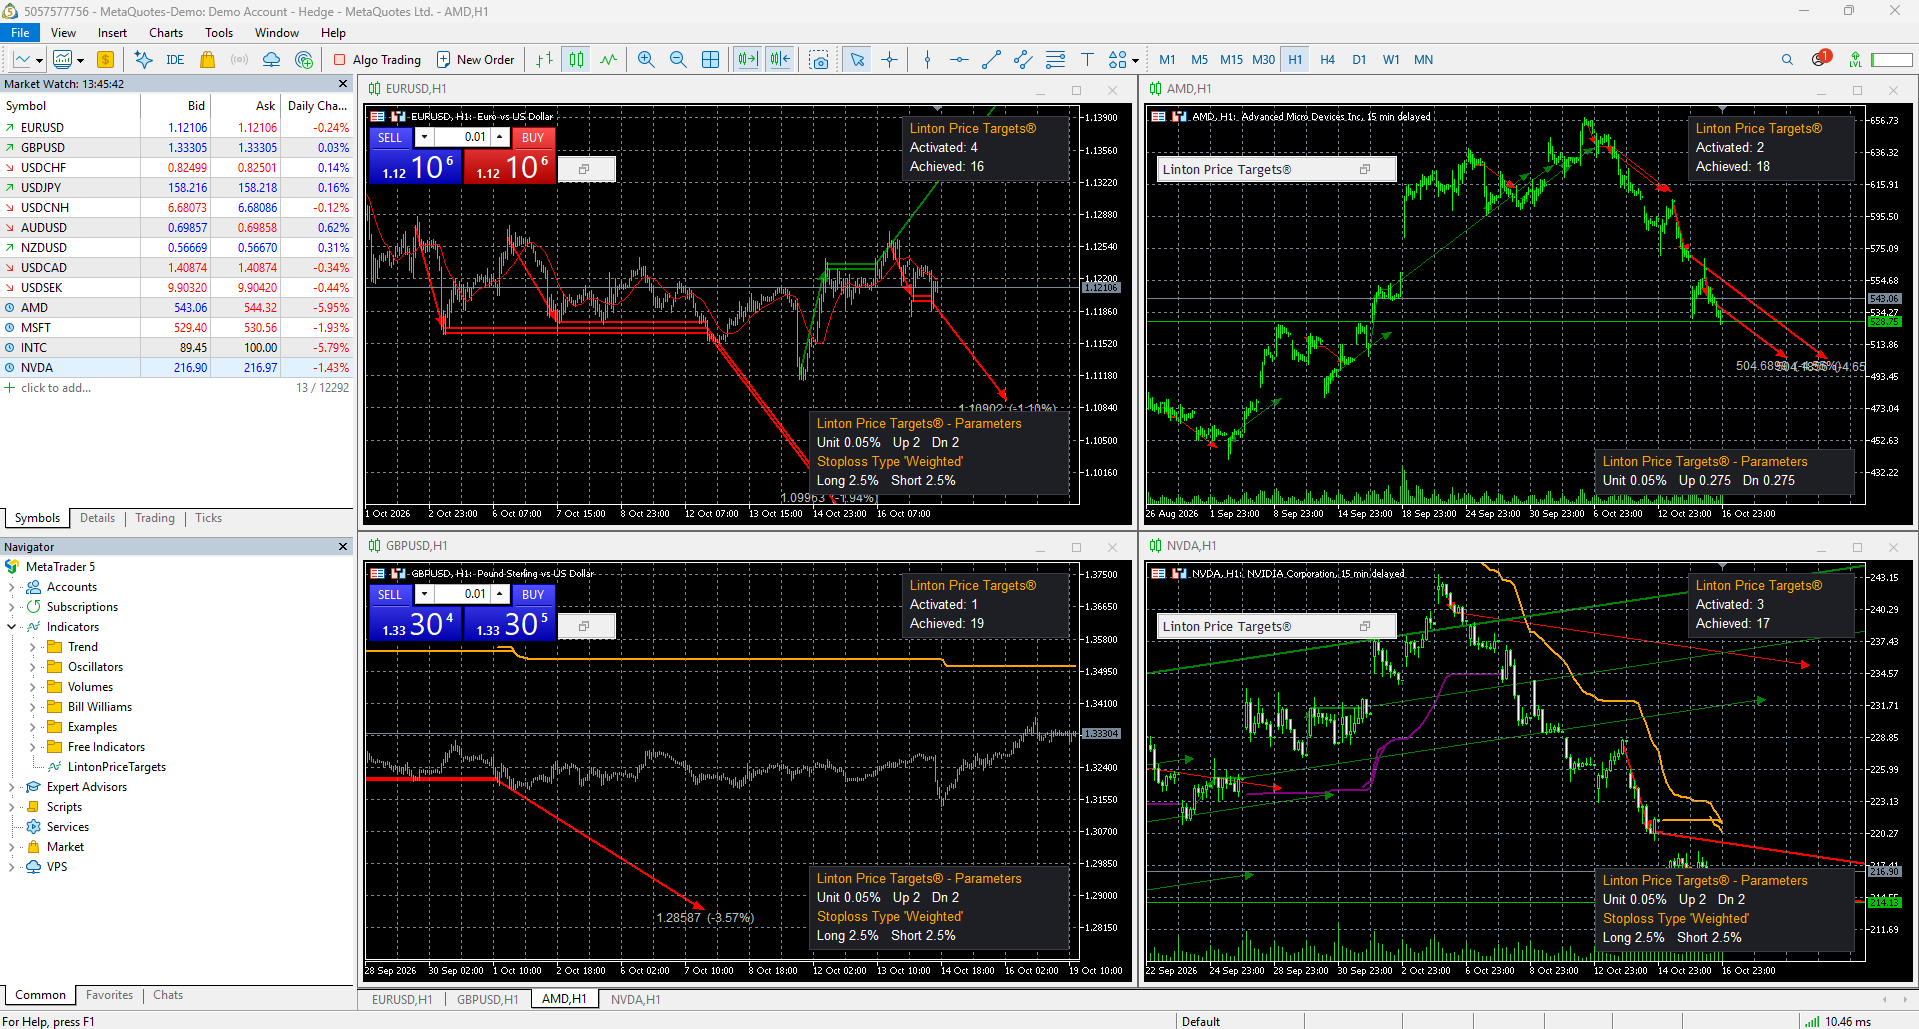1919x1029 pixels.
Task: Open the MQL5 IDE editor
Action: (175, 60)
